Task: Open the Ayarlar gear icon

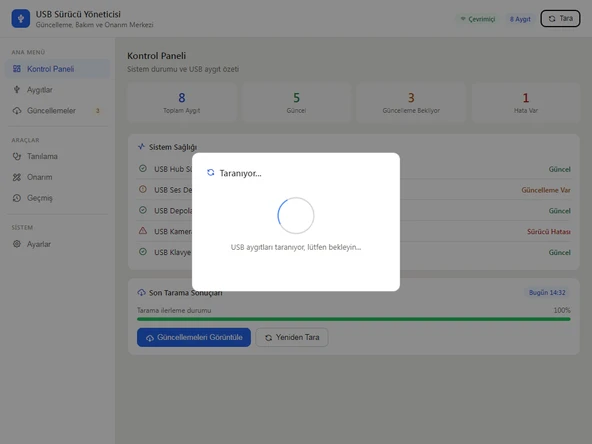Action: (x=17, y=244)
